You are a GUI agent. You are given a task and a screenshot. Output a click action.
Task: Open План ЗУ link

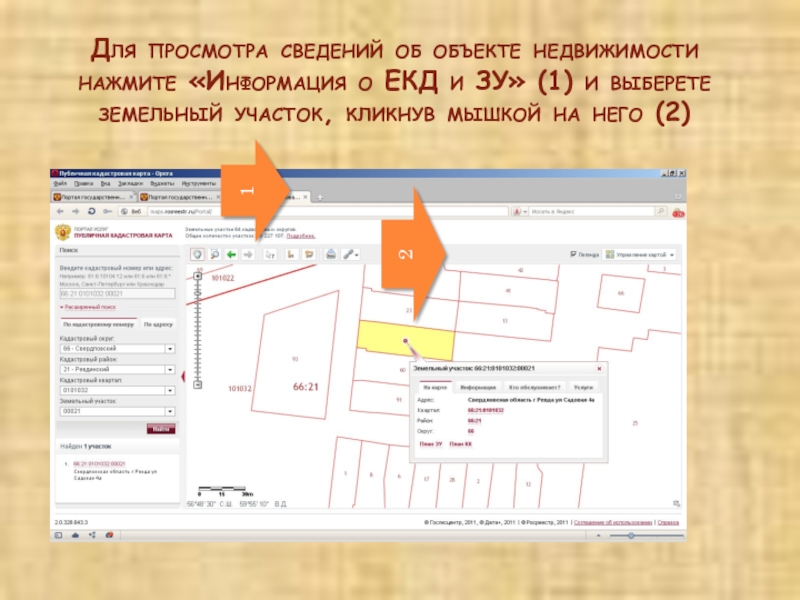[431, 444]
